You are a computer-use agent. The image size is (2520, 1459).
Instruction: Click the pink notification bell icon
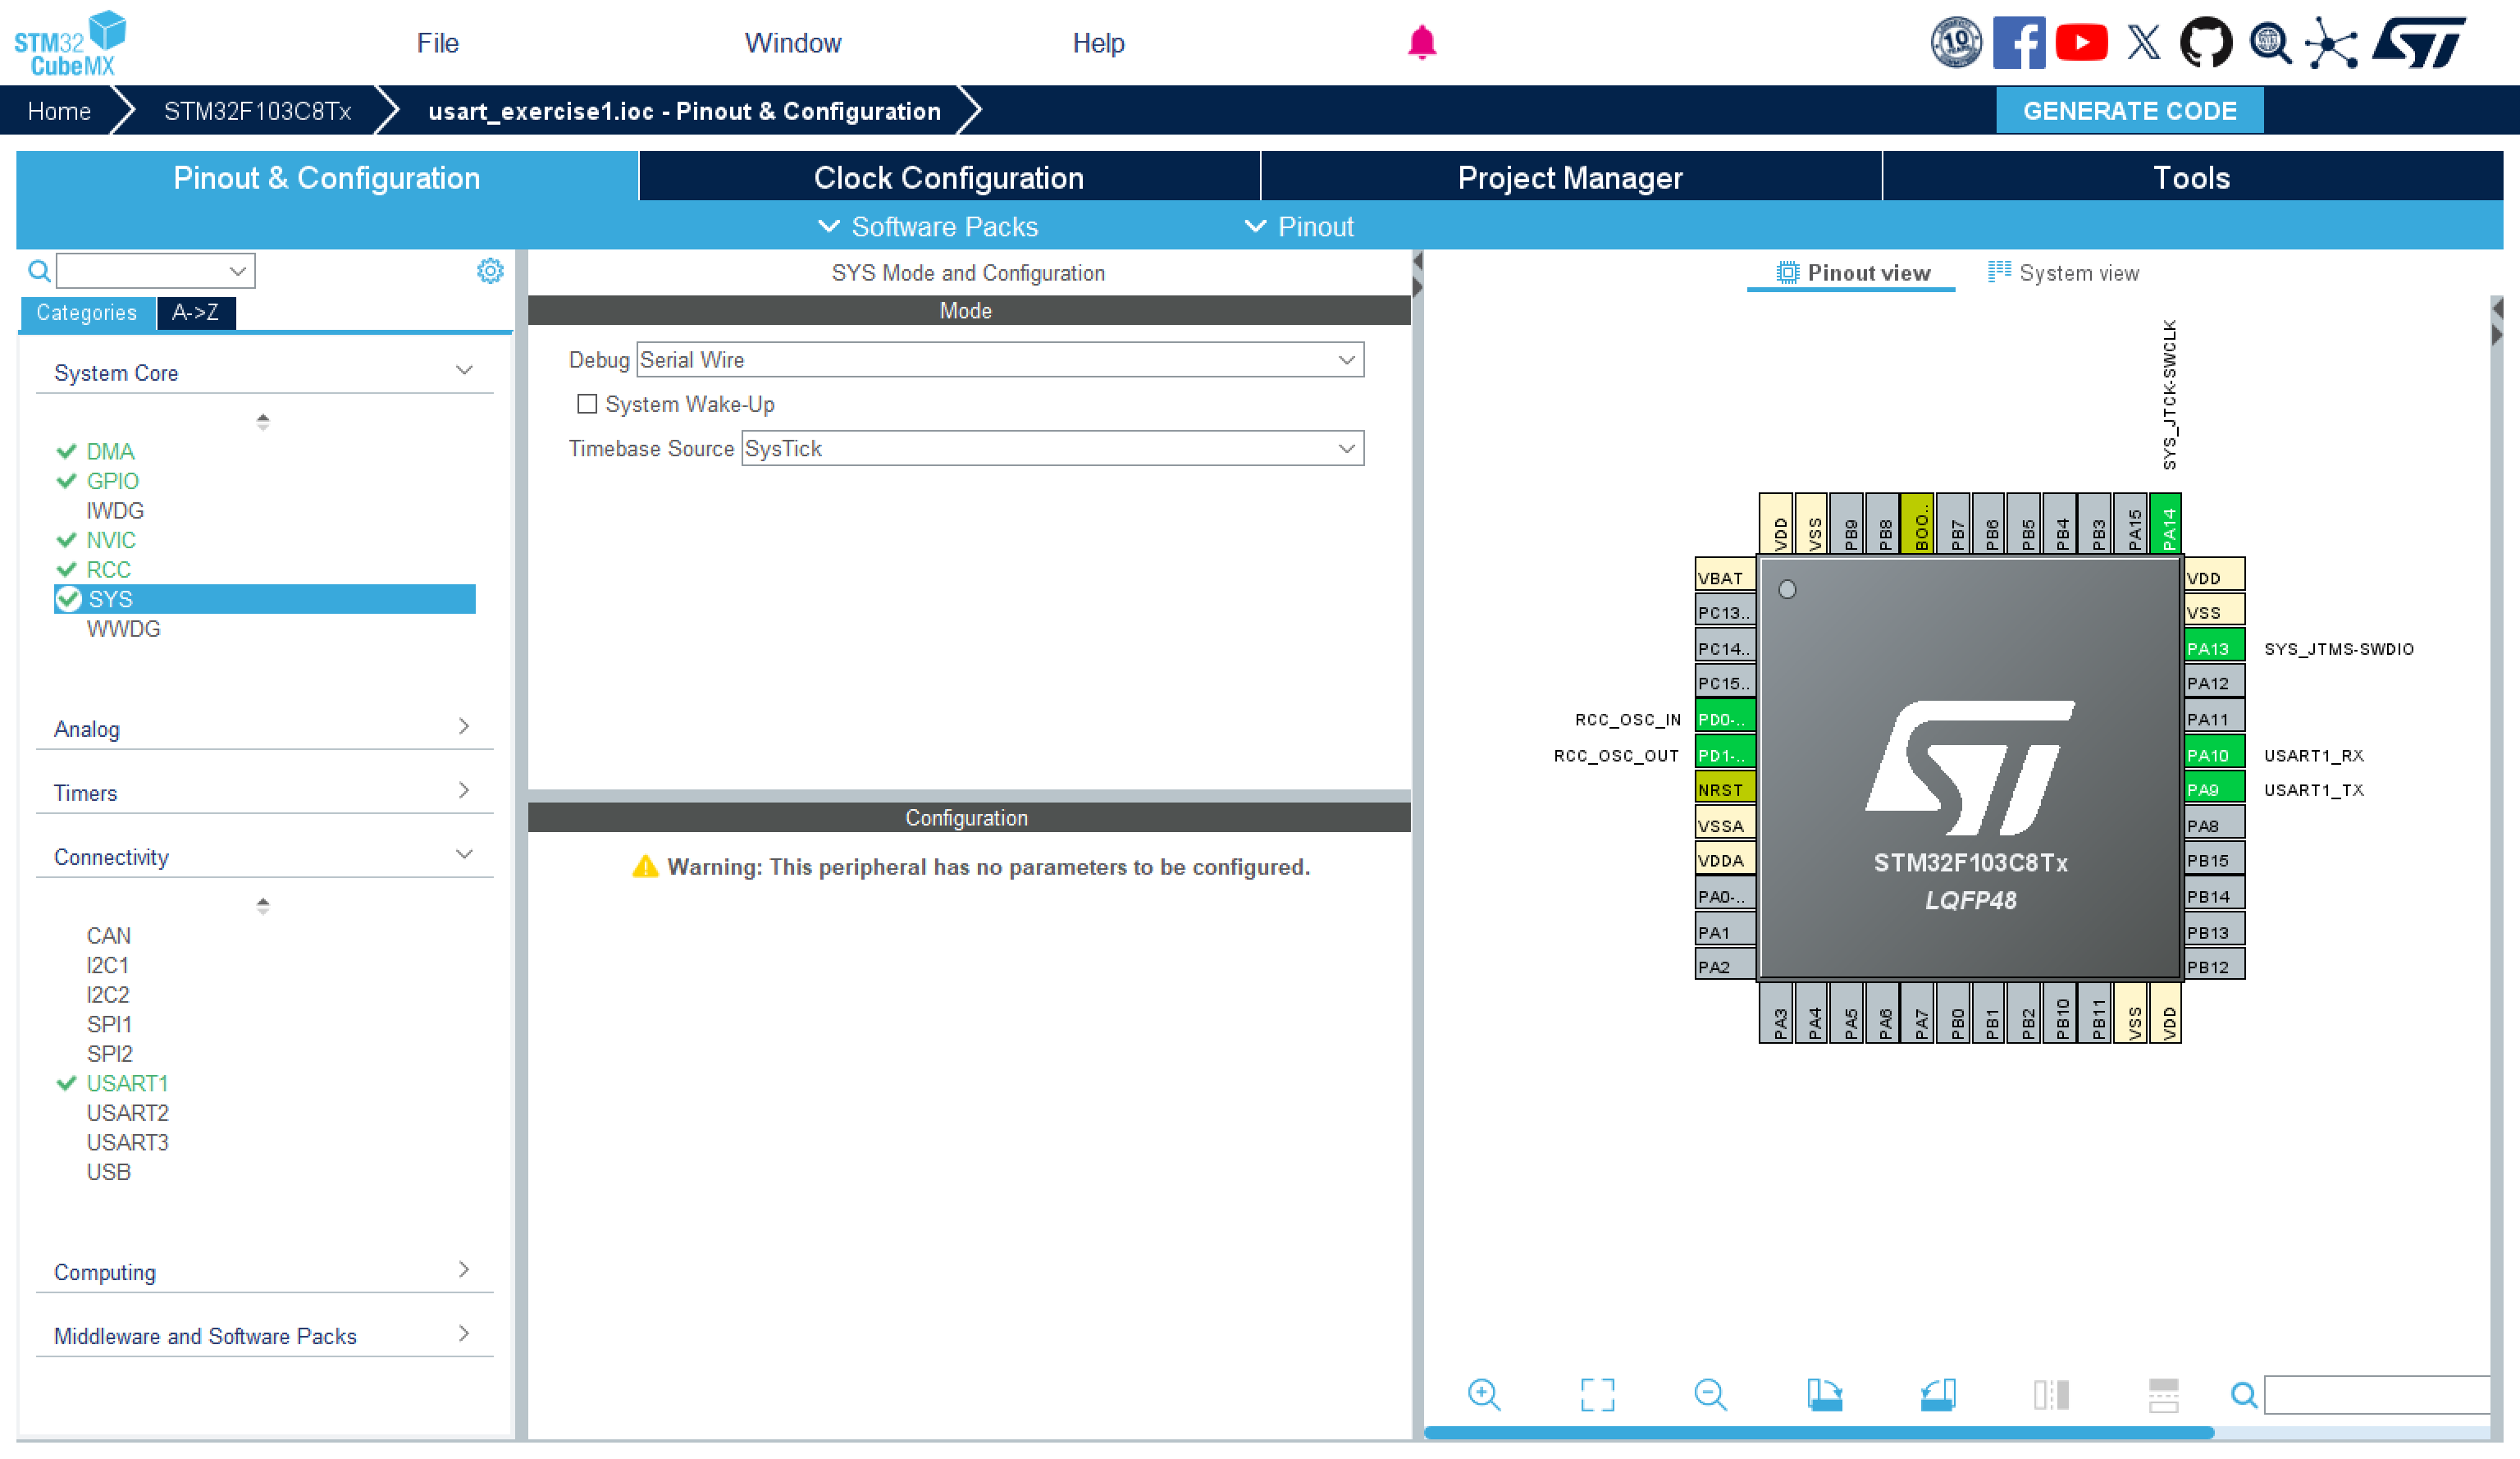pyautogui.click(x=1421, y=43)
